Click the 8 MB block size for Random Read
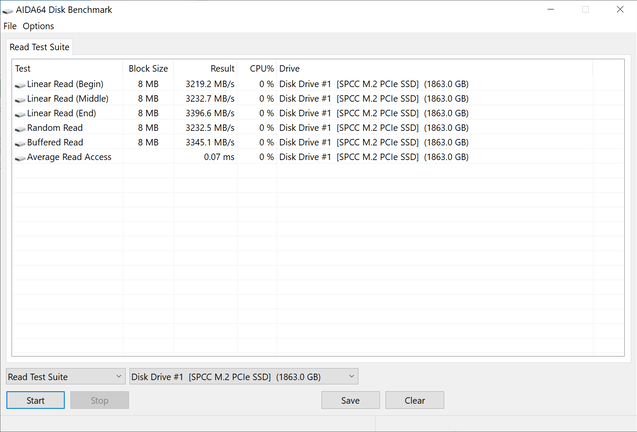This screenshot has width=637, height=432. pos(148,128)
